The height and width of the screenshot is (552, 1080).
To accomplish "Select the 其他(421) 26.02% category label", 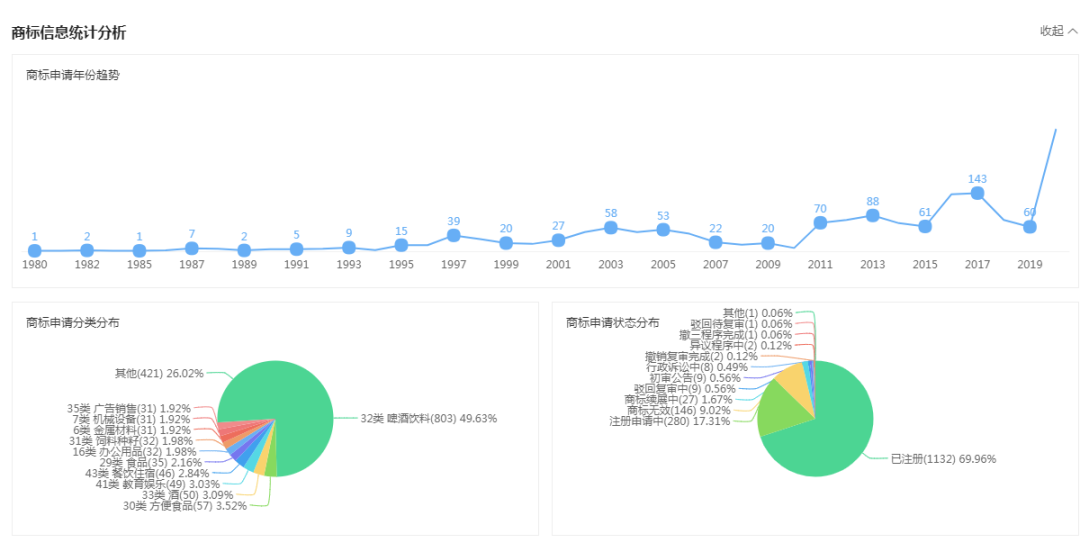I will tap(159, 373).
